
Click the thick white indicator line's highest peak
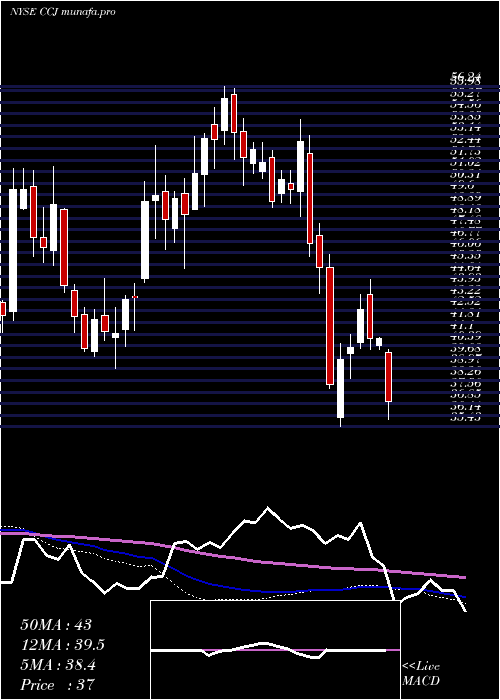pyautogui.click(x=267, y=508)
